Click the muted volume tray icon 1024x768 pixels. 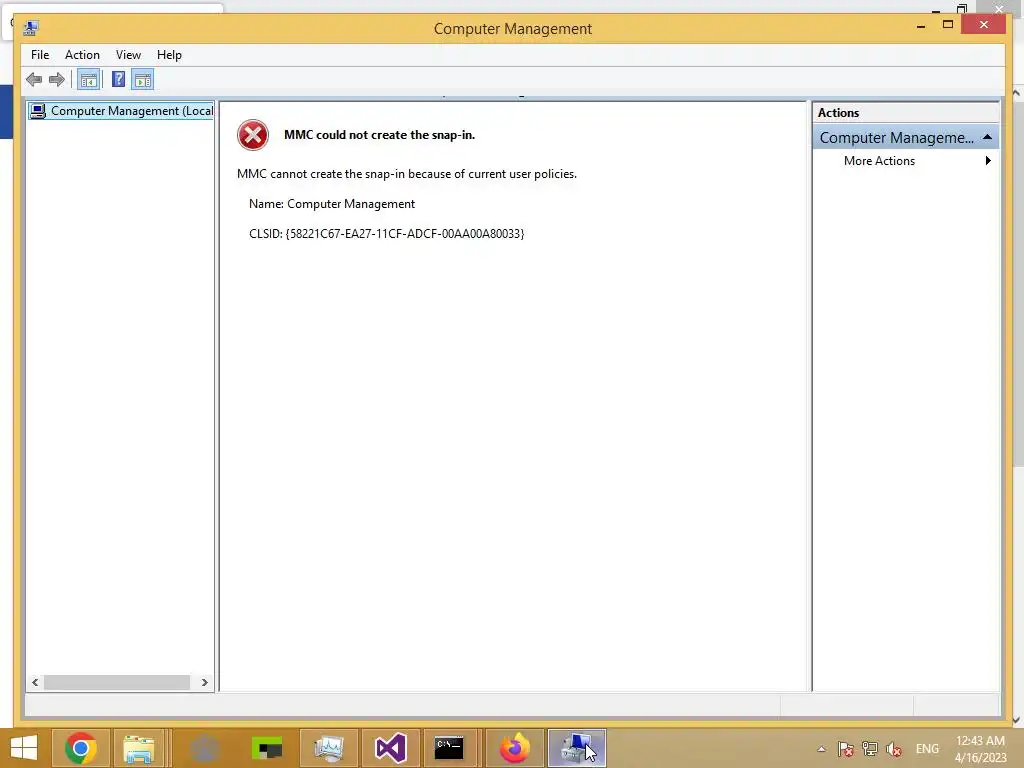coord(893,749)
